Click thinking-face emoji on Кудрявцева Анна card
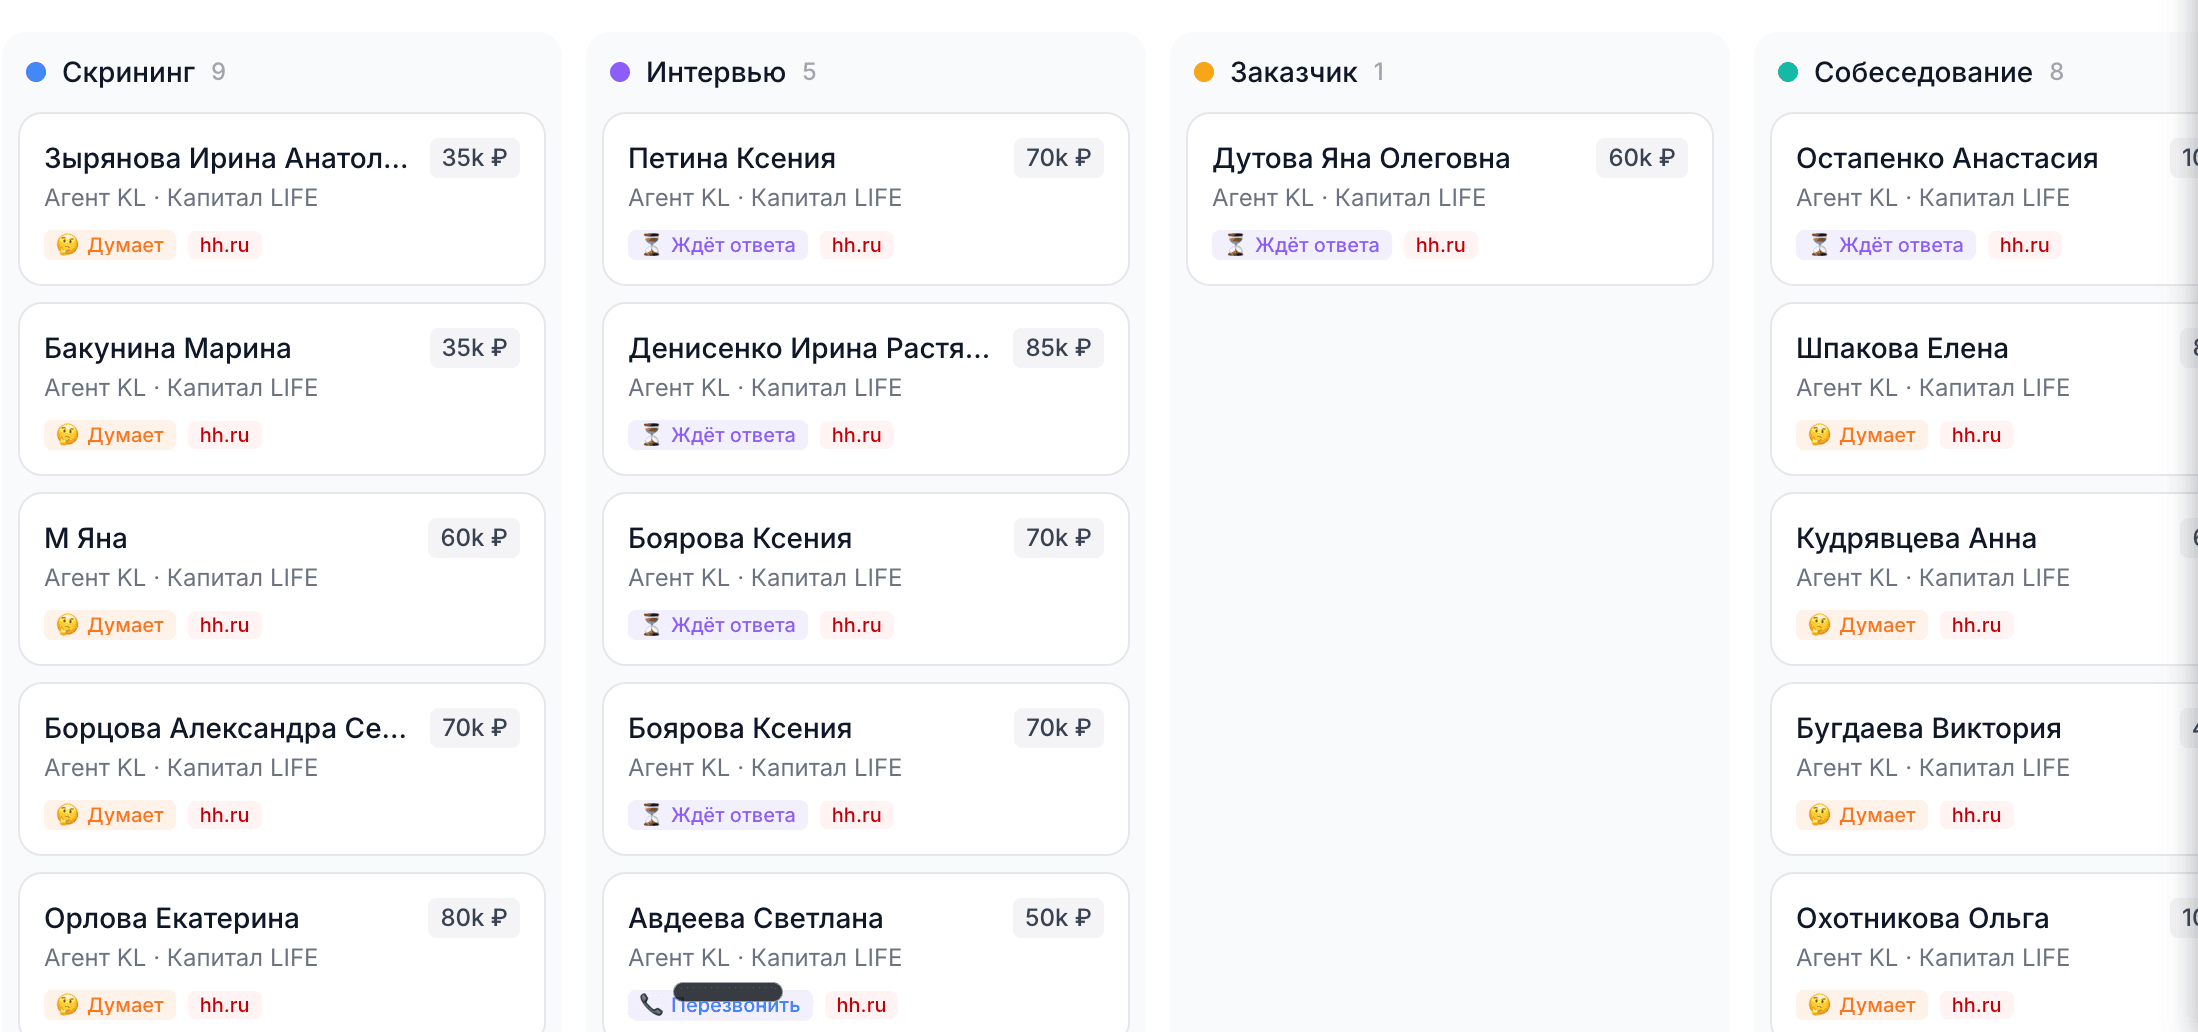2198x1032 pixels. point(1819,625)
